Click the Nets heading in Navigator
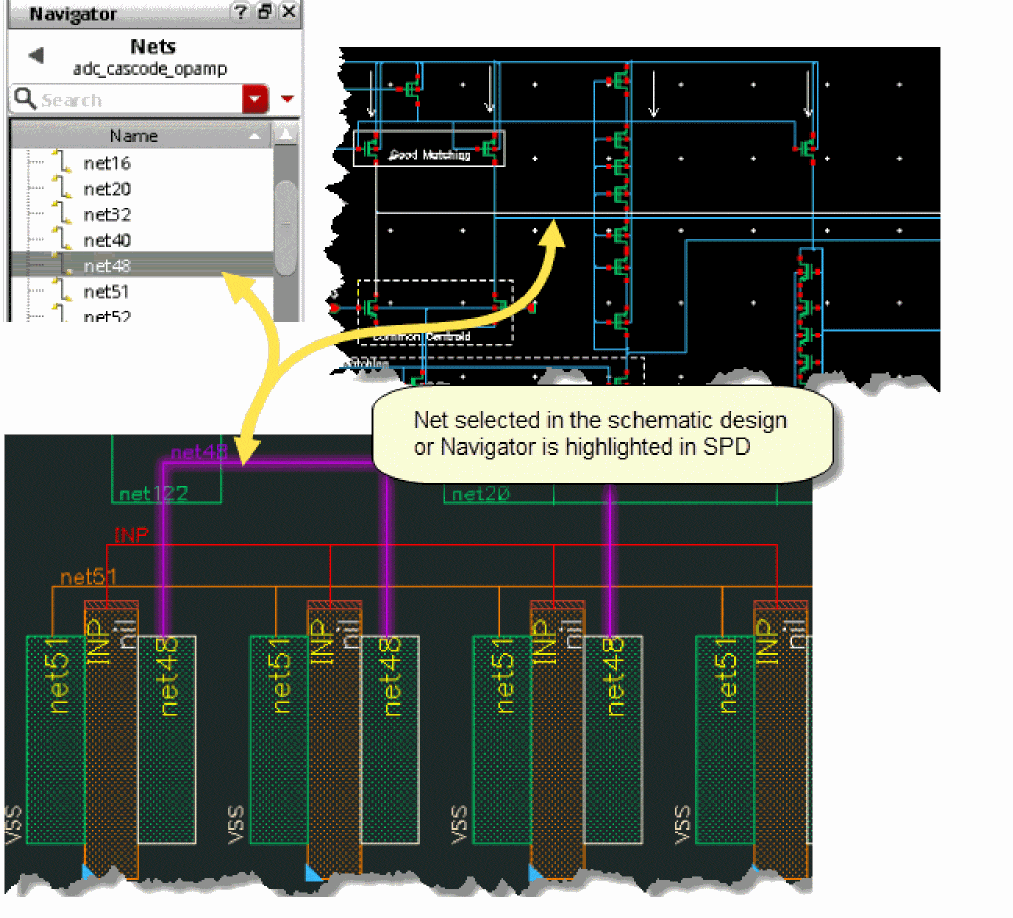This screenshot has width=1013, height=918. pyautogui.click(x=152, y=47)
